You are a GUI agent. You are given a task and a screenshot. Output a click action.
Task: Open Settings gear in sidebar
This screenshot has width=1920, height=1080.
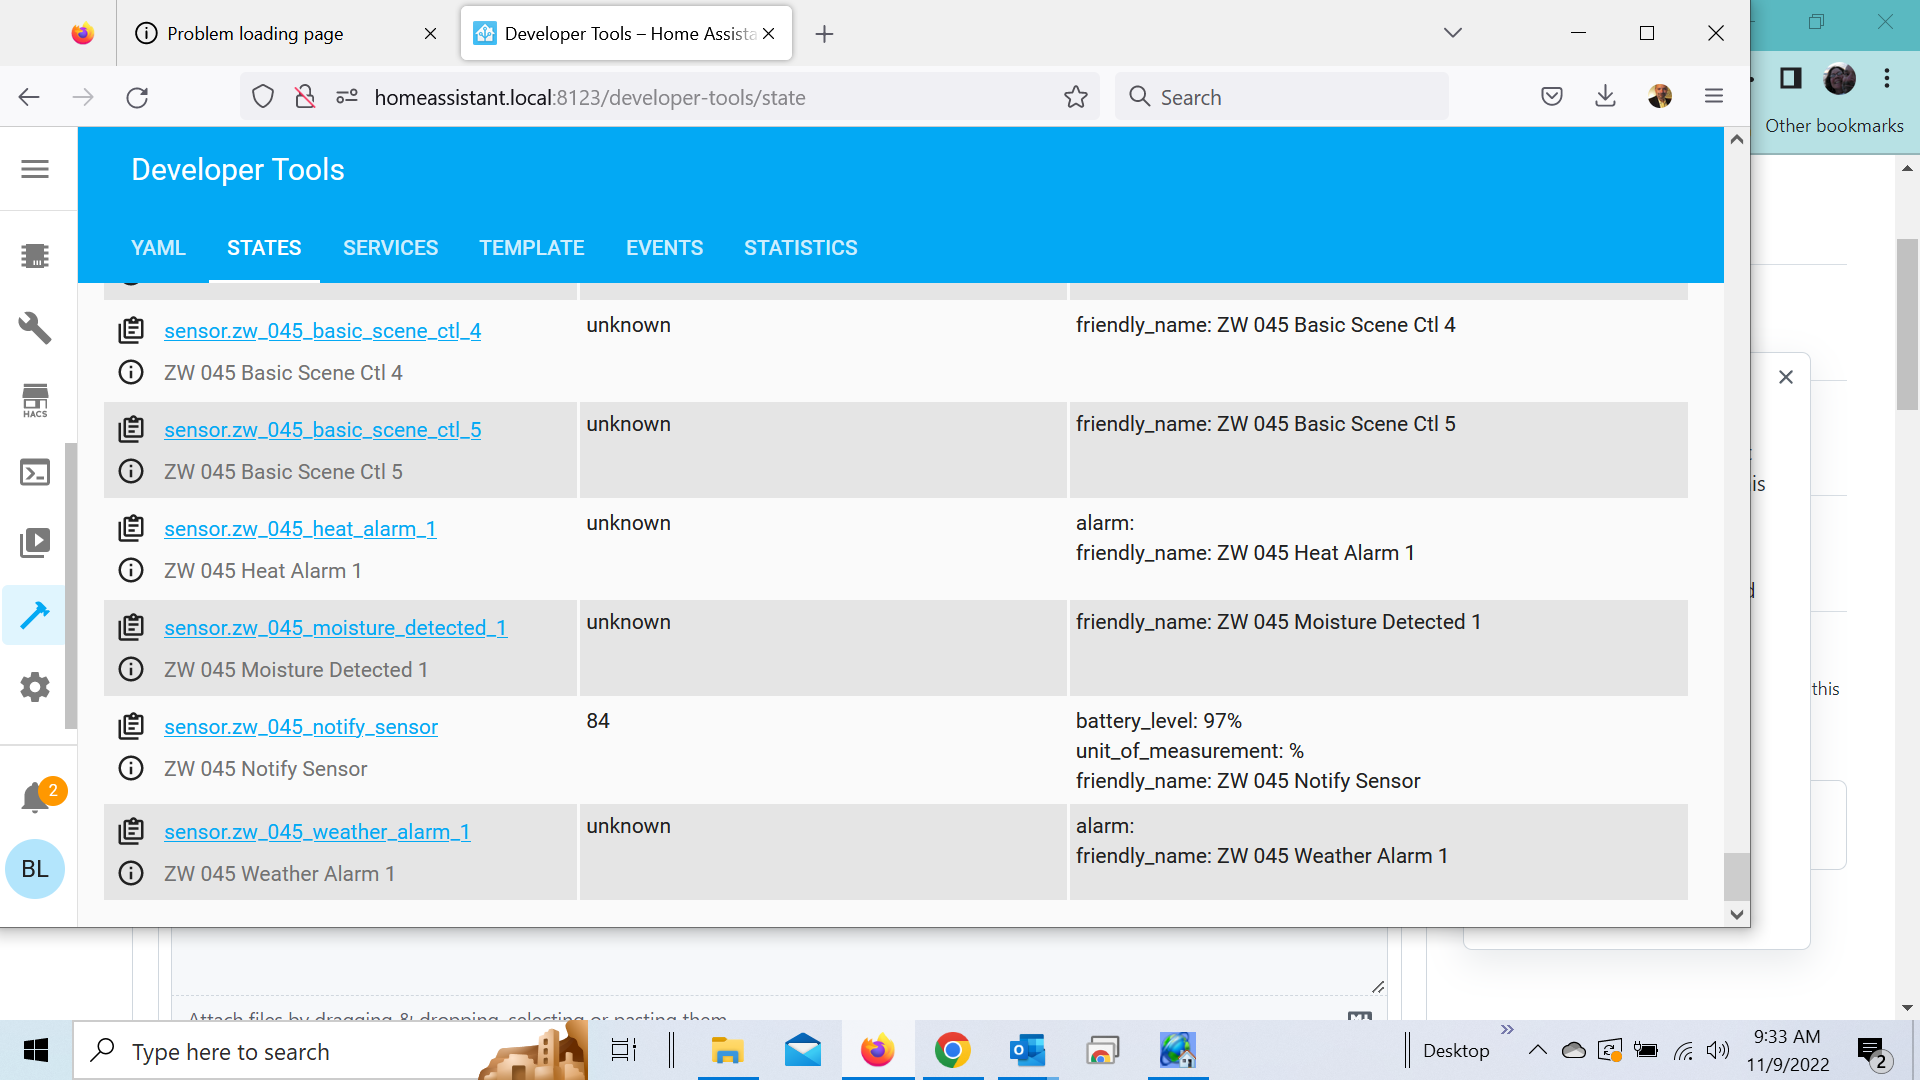35,687
